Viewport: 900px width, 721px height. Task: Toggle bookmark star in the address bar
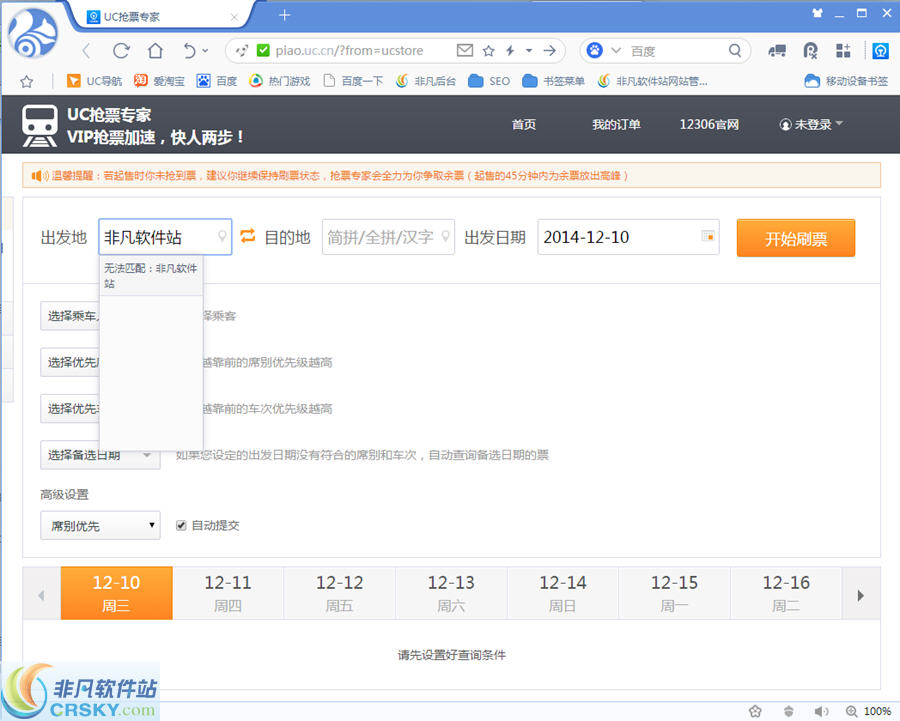pos(487,50)
